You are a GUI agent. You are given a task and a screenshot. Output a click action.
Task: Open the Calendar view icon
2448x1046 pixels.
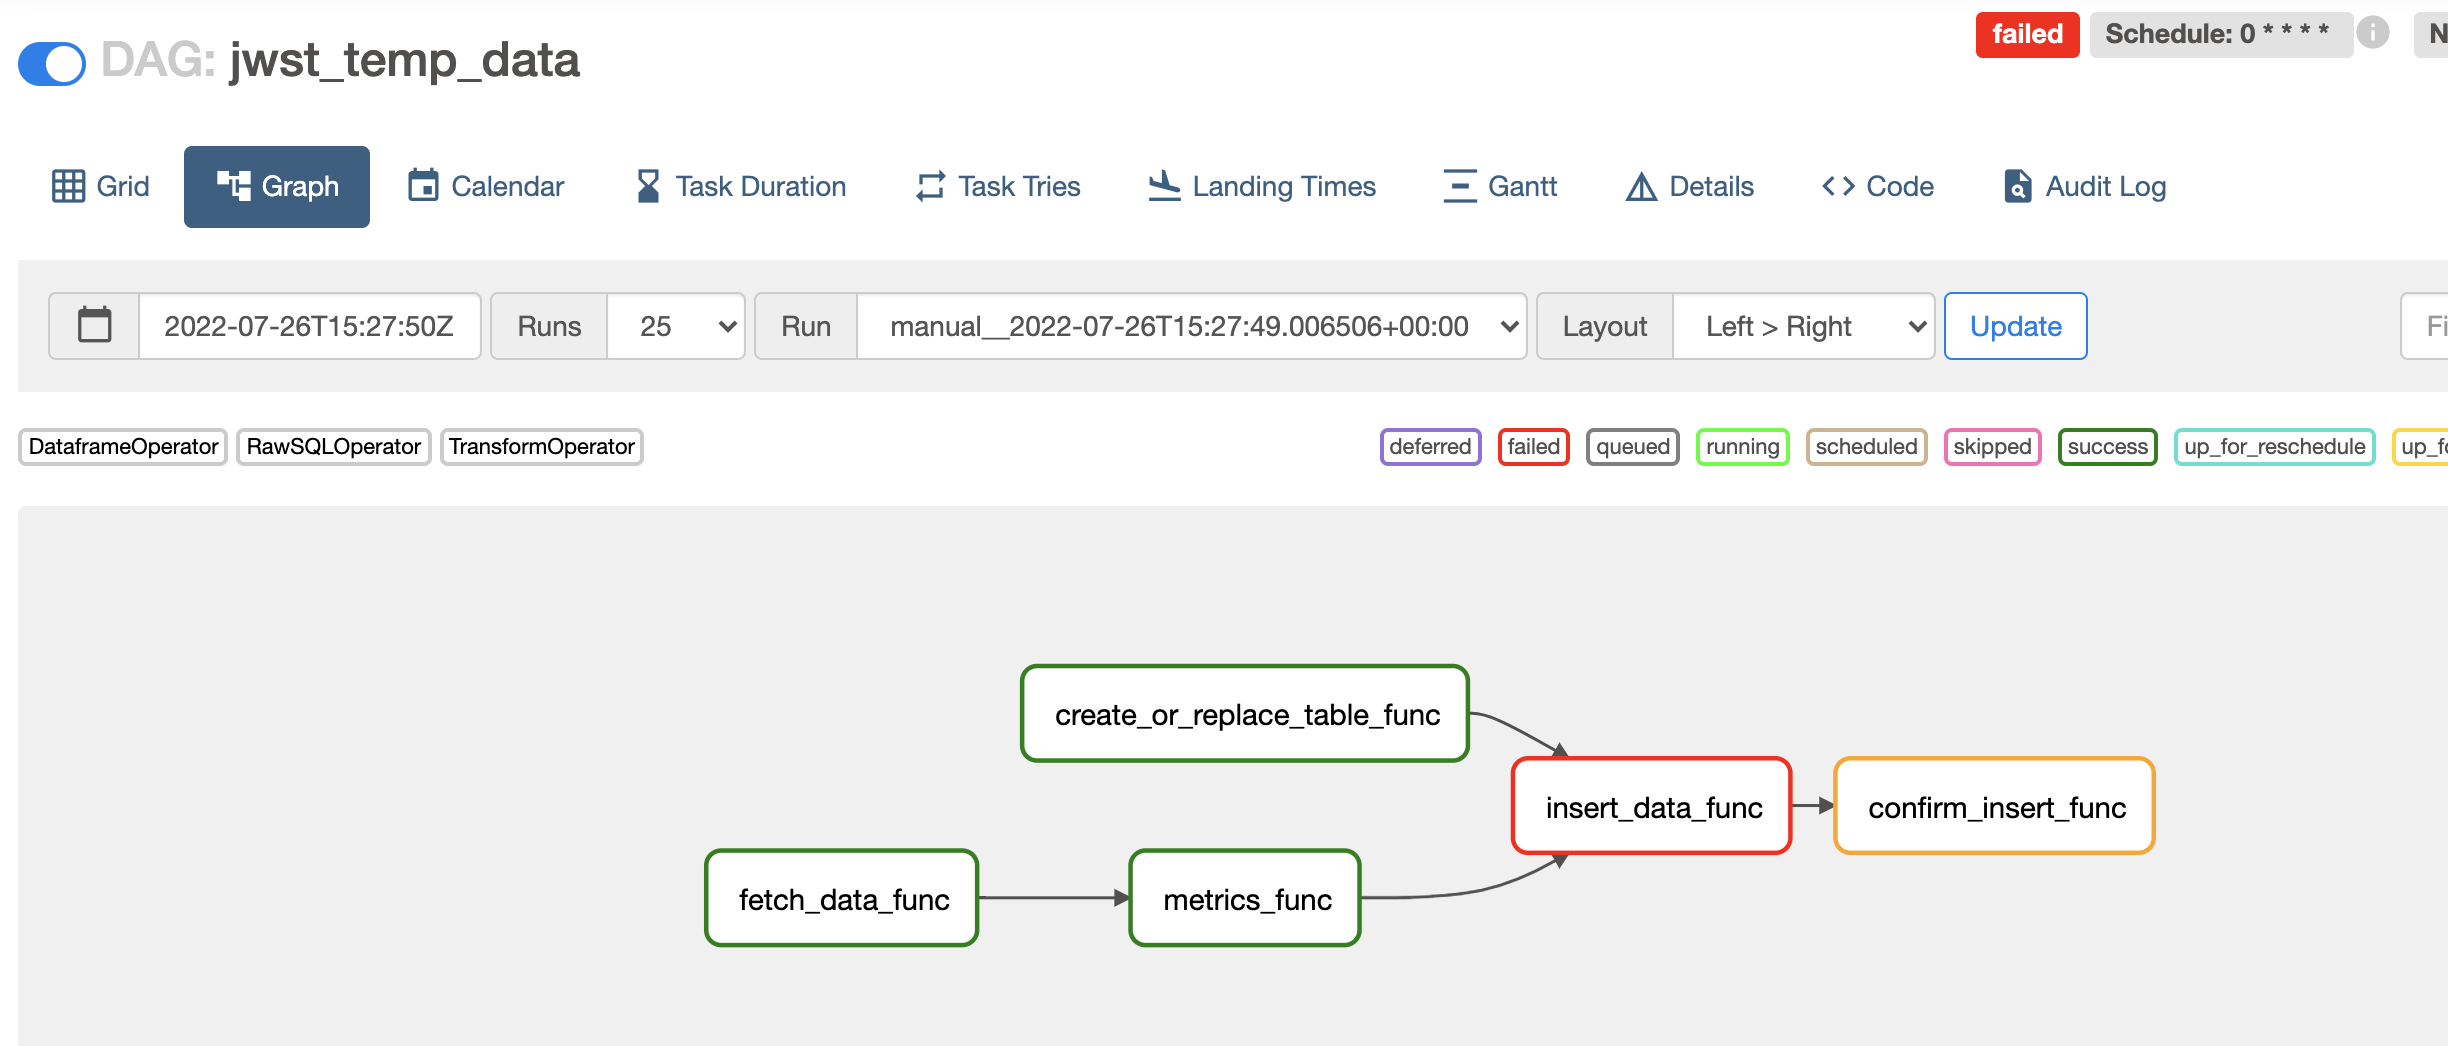pos(423,185)
